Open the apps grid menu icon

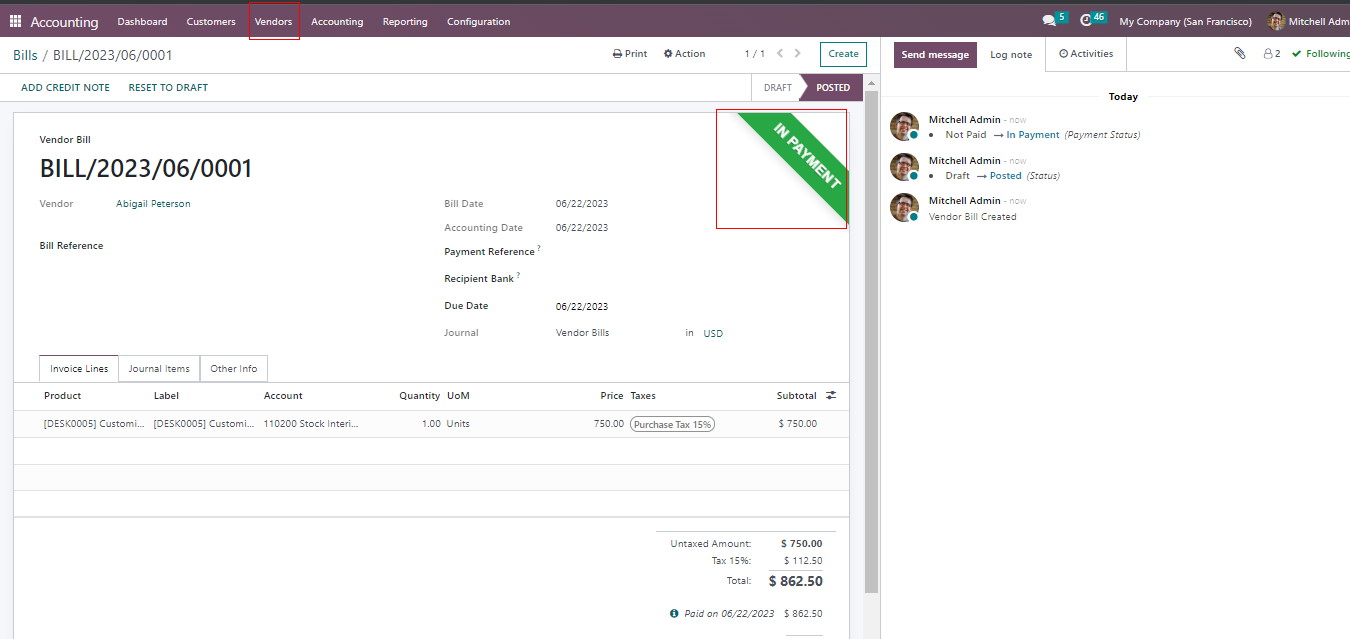[x=15, y=21]
